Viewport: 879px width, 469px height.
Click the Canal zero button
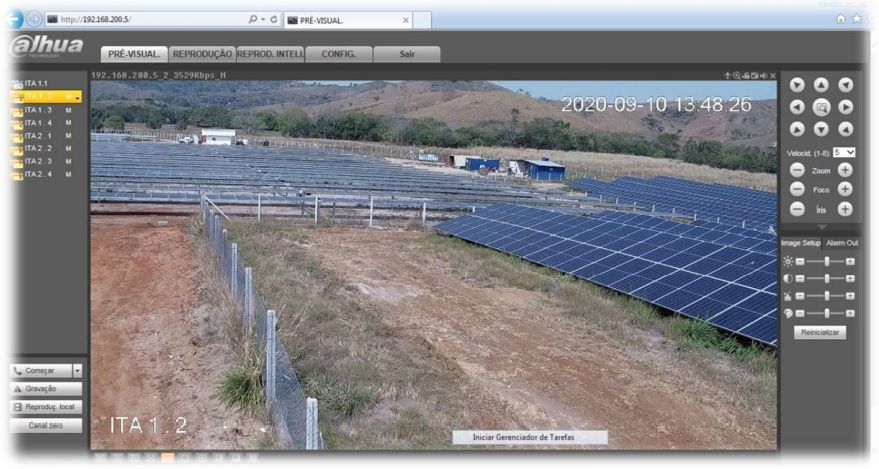point(46,426)
